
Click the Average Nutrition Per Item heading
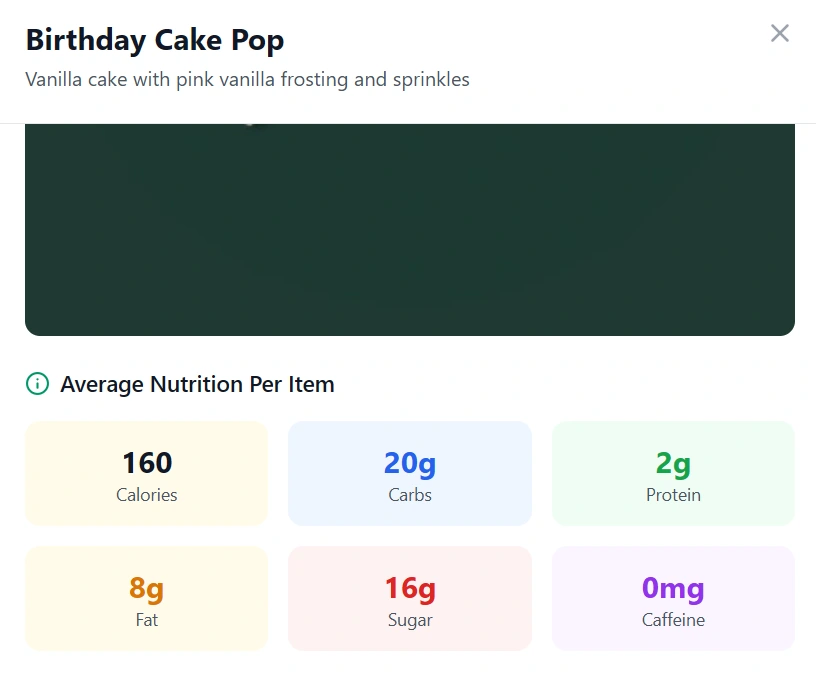197,384
